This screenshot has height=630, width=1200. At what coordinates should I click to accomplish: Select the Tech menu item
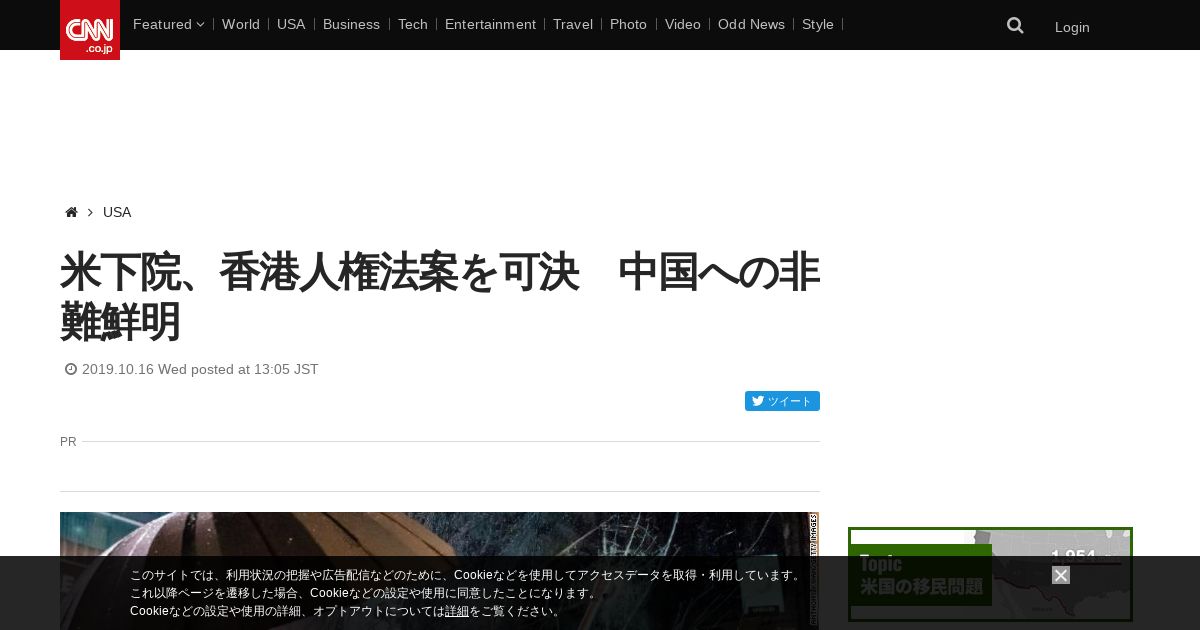413,24
